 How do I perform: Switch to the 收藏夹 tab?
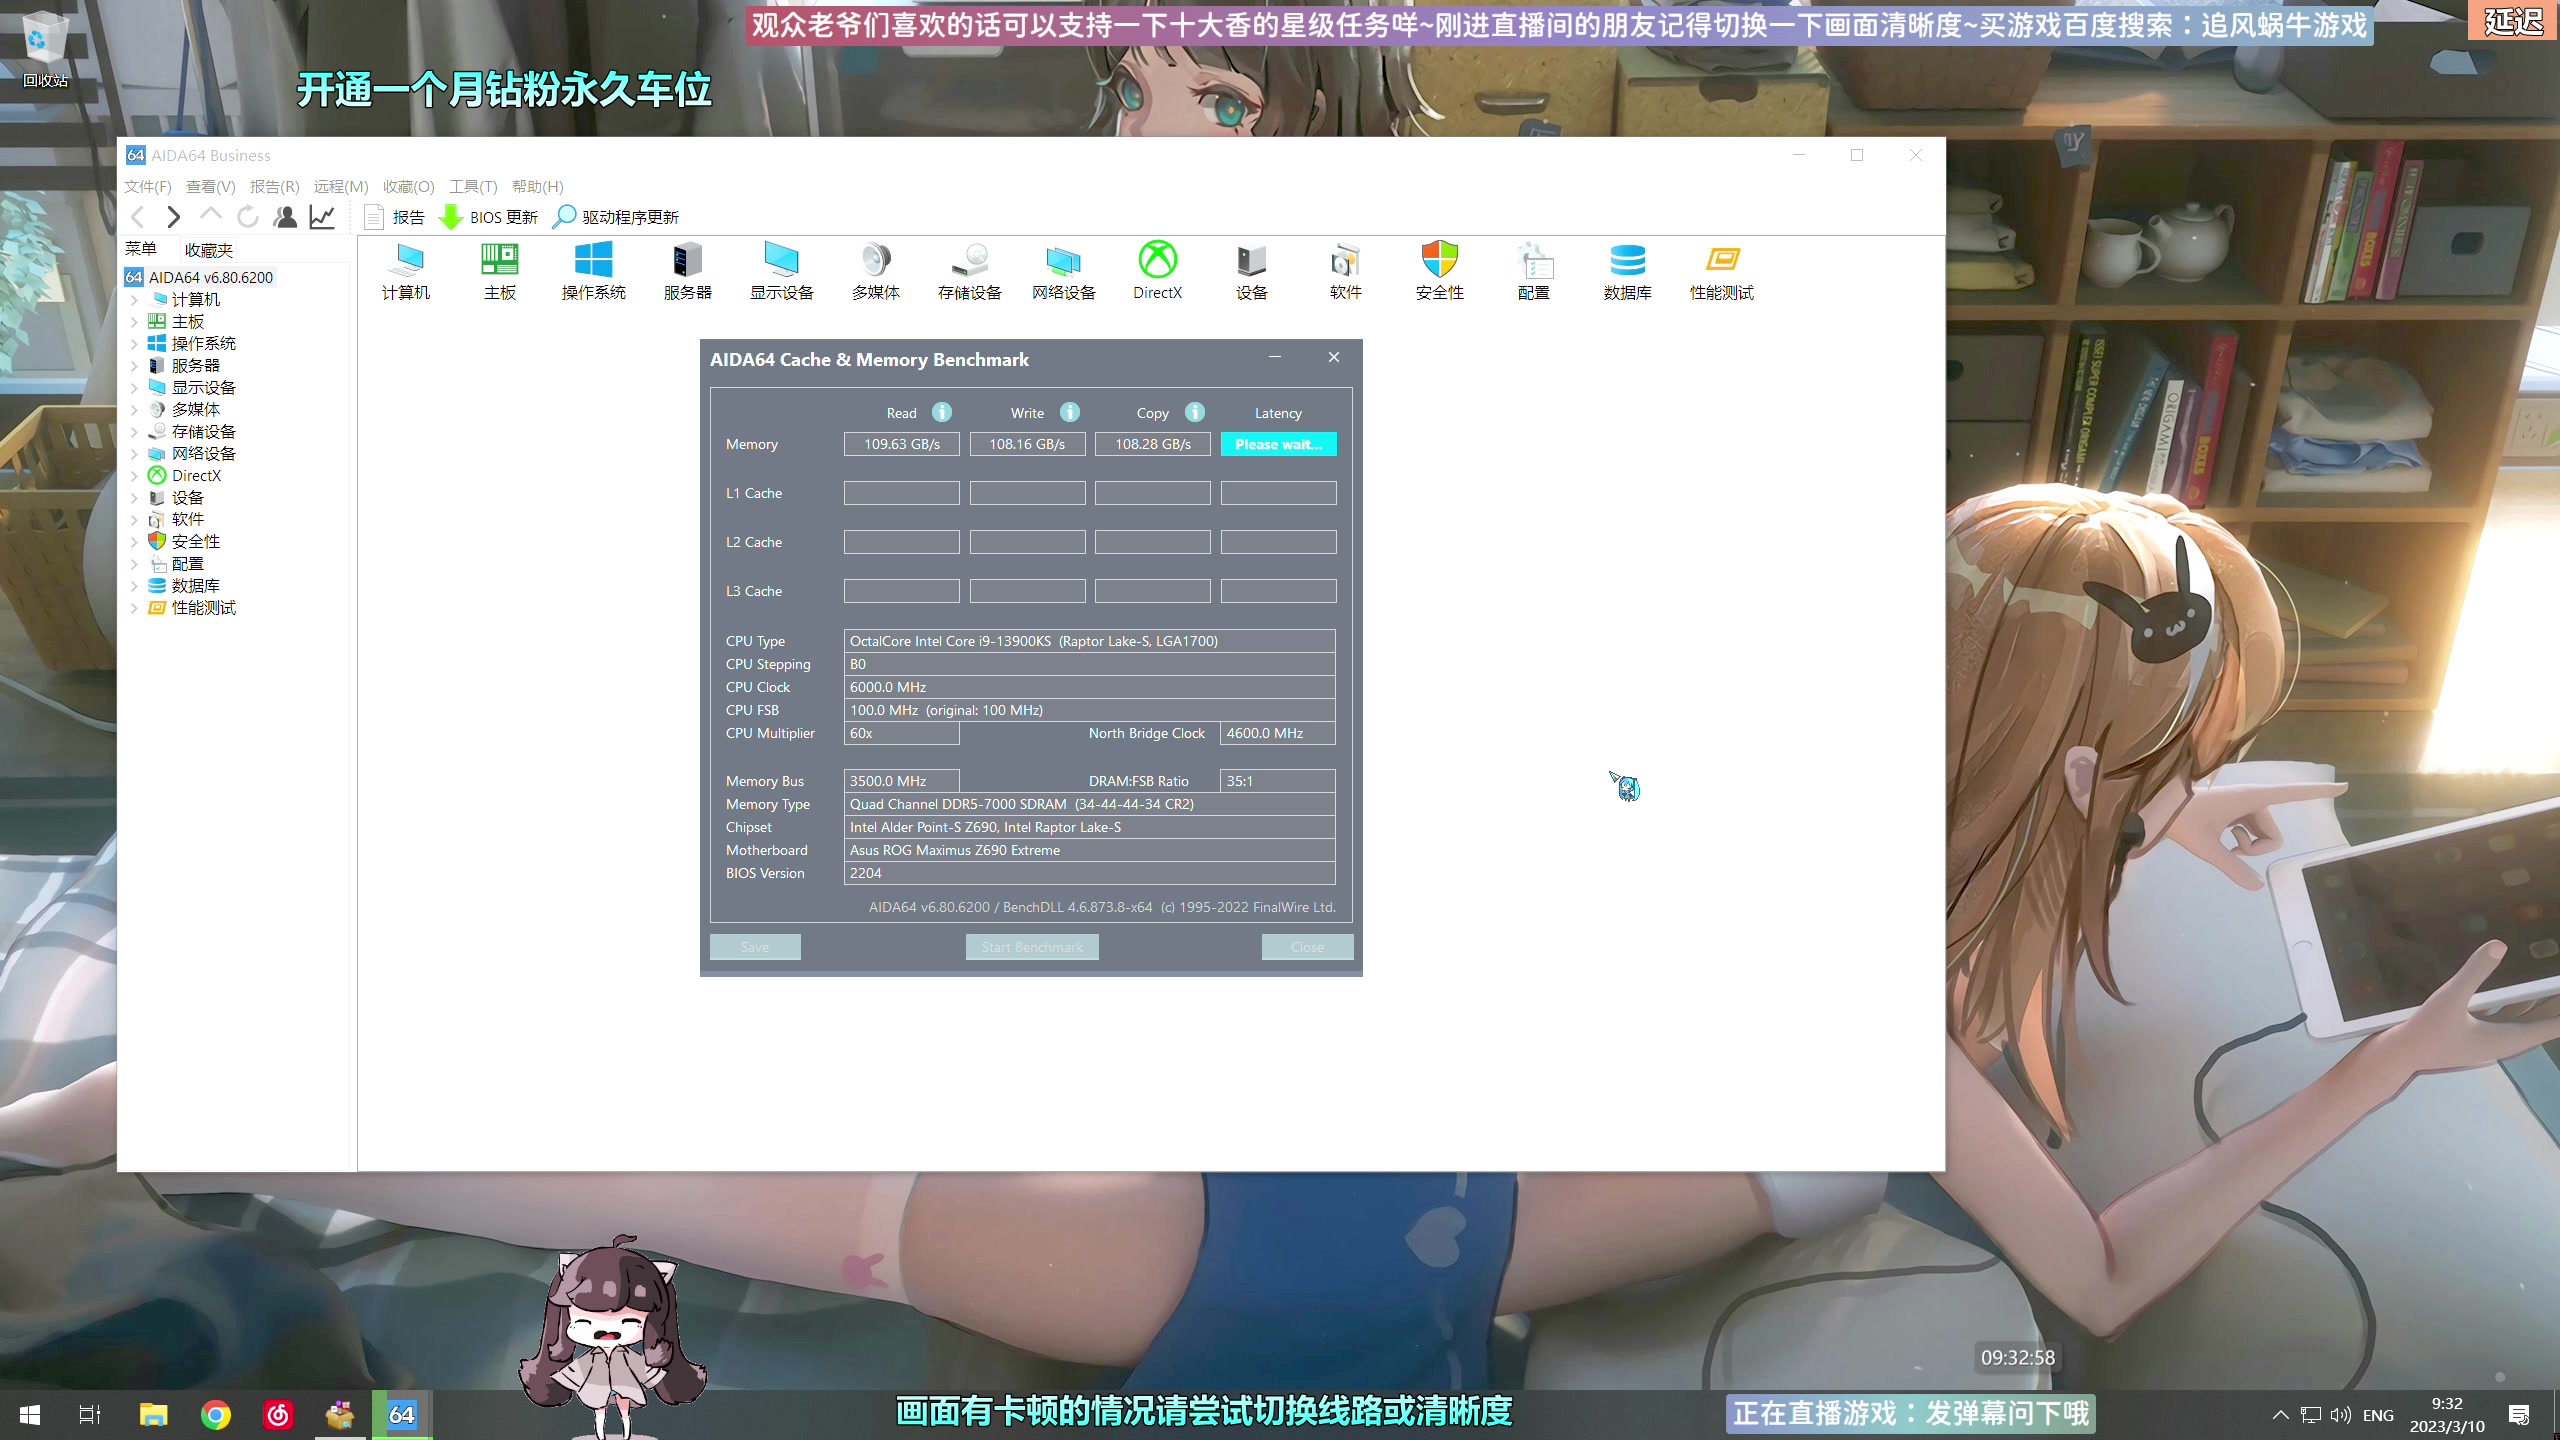[x=208, y=250]
